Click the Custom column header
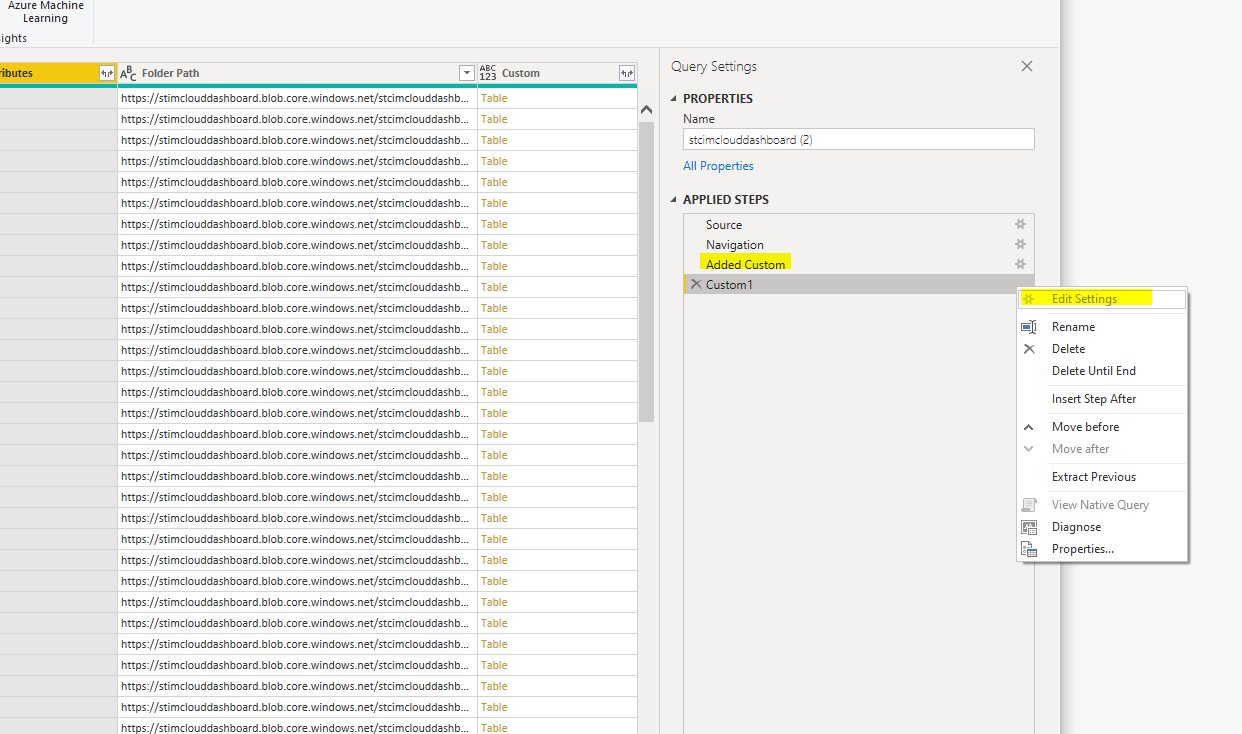Screen dimensions: 1242x734 557,73
